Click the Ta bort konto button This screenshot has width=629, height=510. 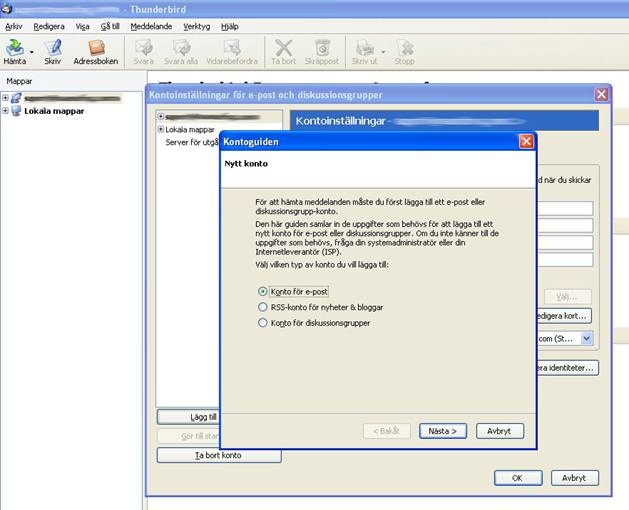click(x=218, y=455)
